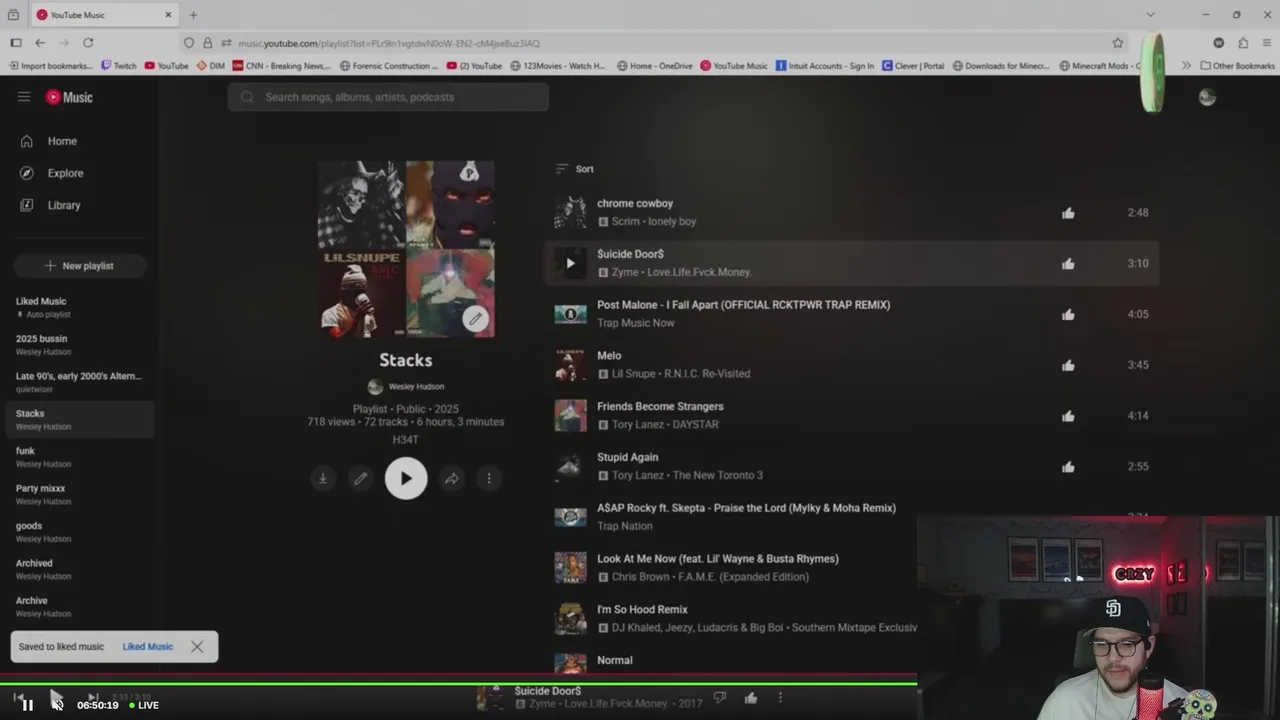Click the padlock site info icon

tap(207, 43)
